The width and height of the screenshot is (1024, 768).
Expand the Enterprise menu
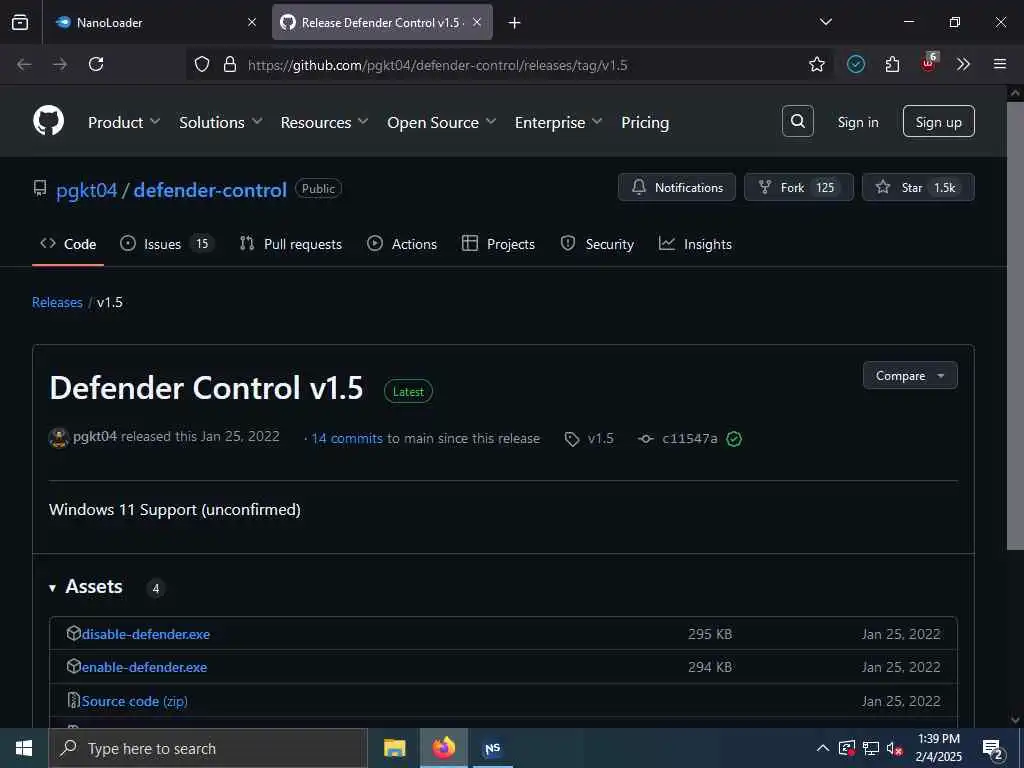(x=558, y=122)
